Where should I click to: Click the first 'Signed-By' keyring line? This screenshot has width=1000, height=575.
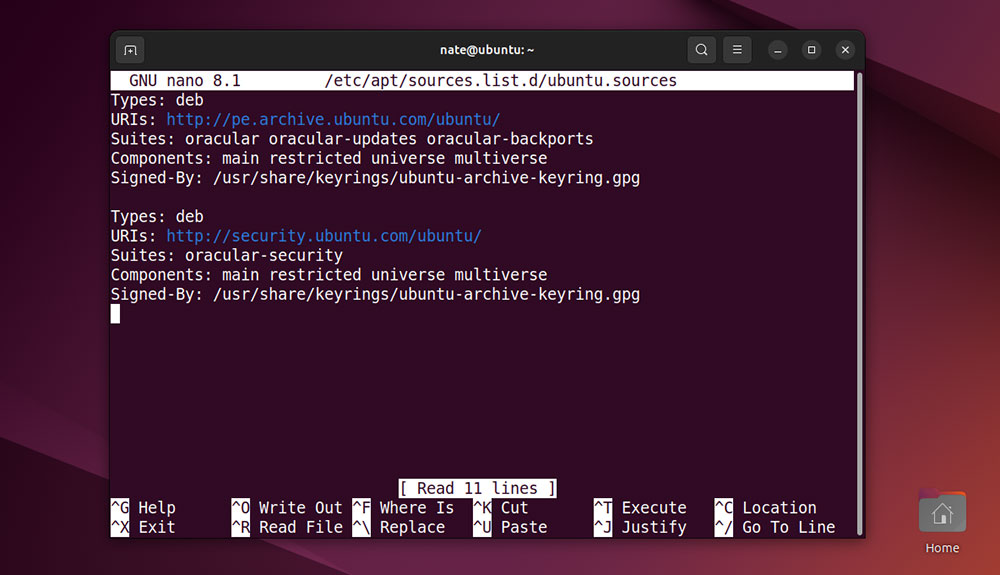coord(375,178)
